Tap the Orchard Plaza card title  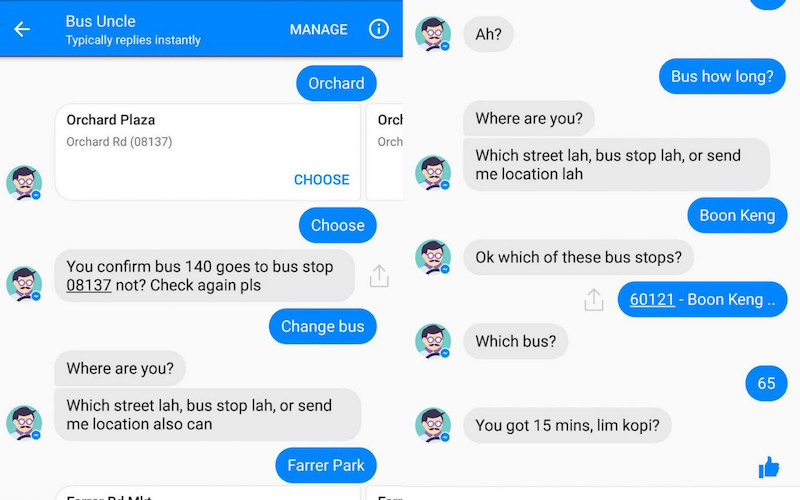tap(111, 120)
